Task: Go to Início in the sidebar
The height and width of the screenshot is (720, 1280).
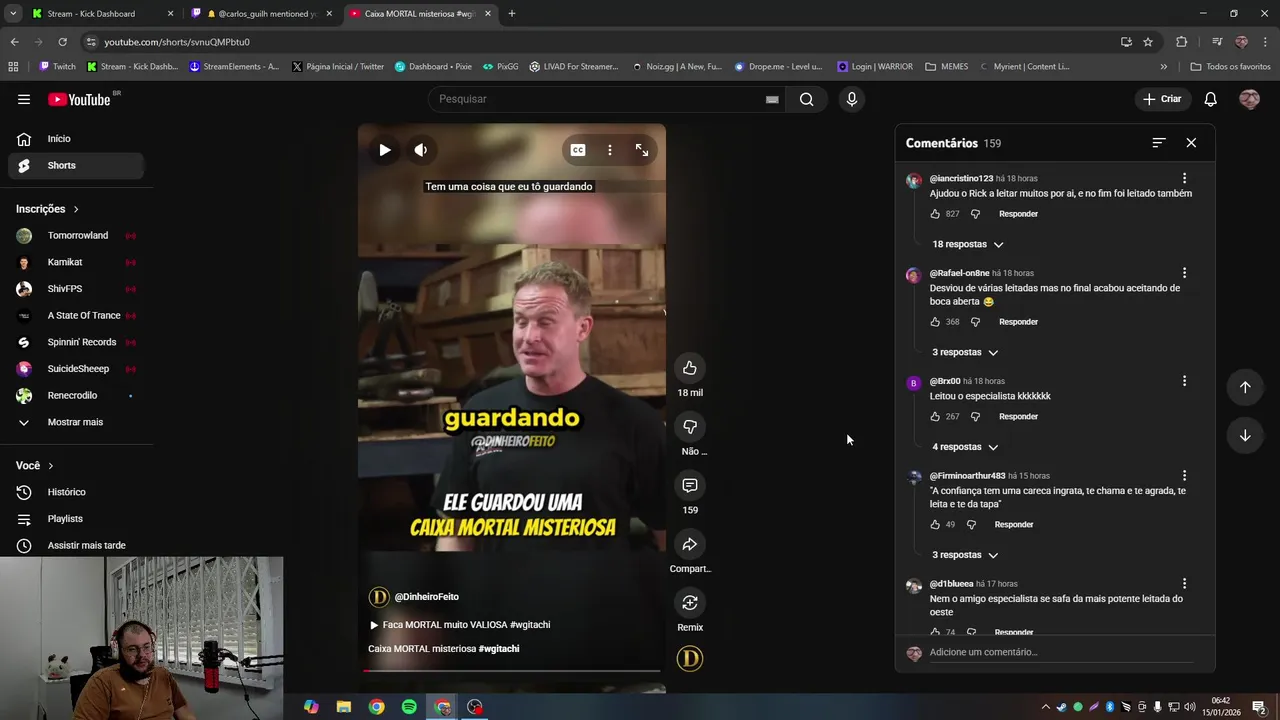Action: pos(76,139)
